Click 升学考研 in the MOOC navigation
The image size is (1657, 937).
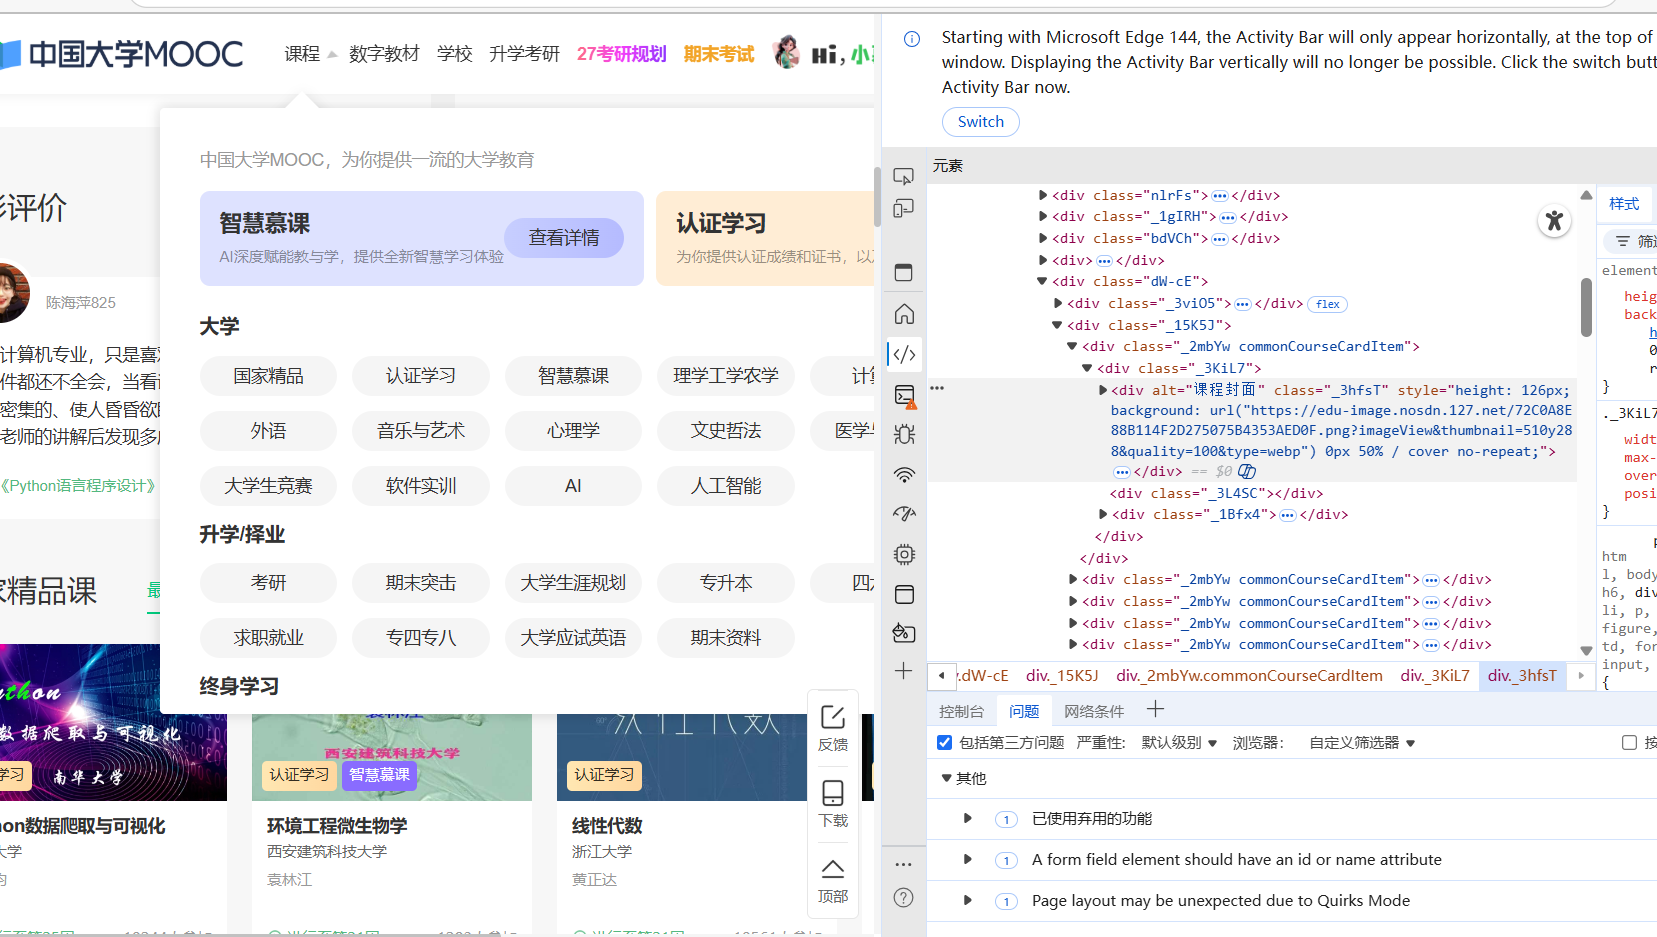pos(524,54)
